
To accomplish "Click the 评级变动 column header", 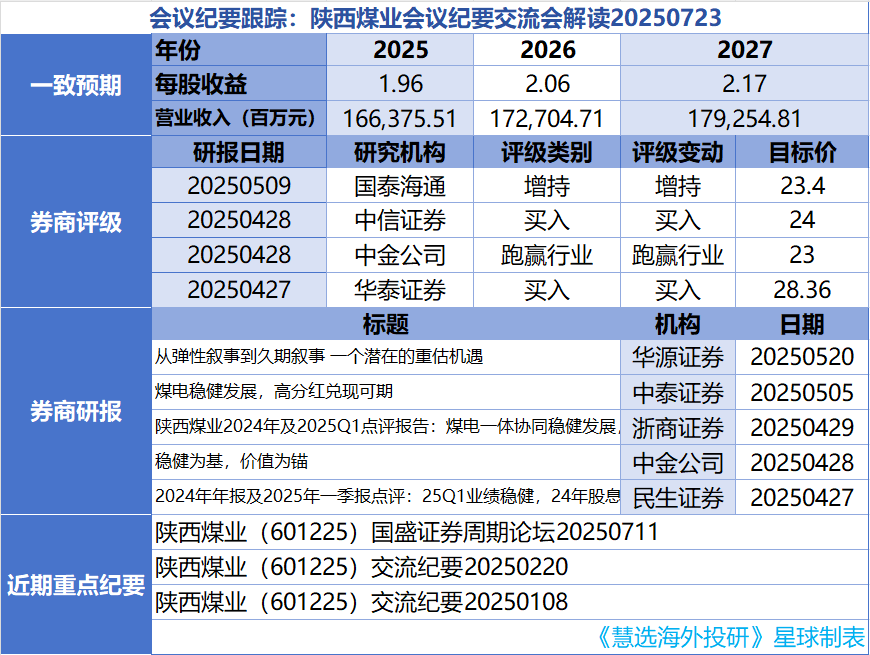I will point(678,153).
